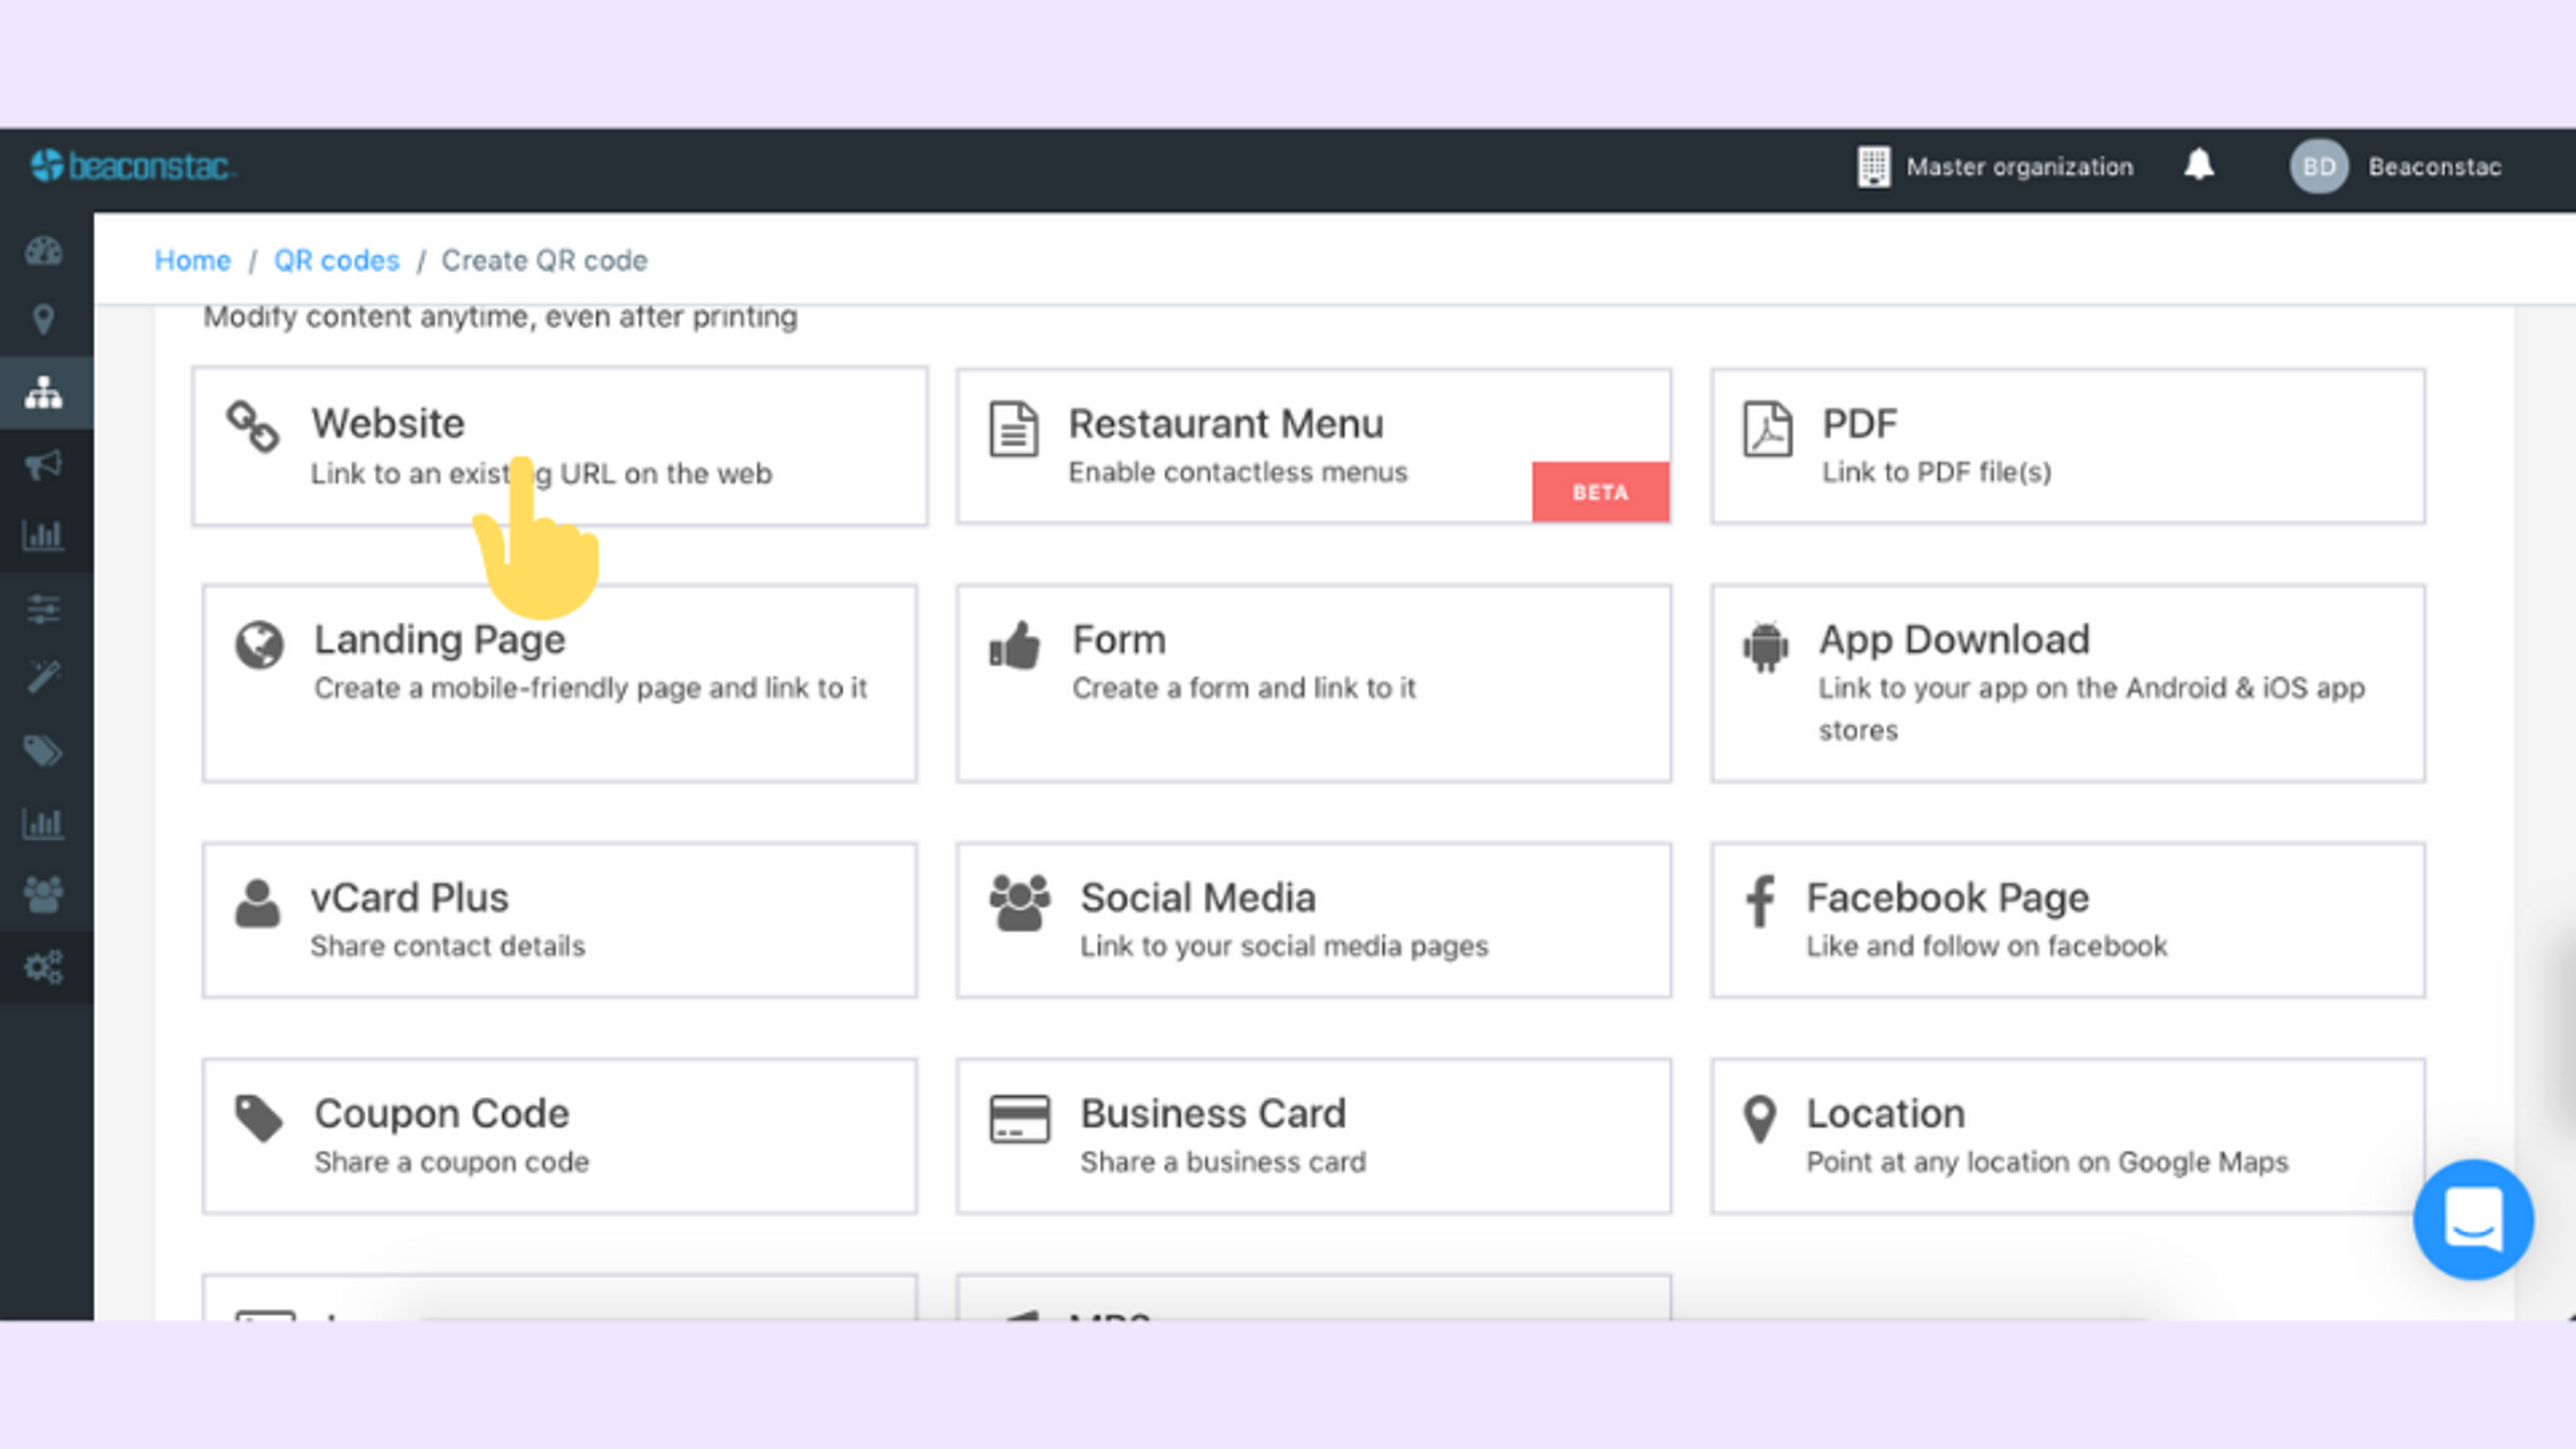Open the settings gears sidebar icon
This screenshot has width=2576, height=1449.
[x=43, y=967]
